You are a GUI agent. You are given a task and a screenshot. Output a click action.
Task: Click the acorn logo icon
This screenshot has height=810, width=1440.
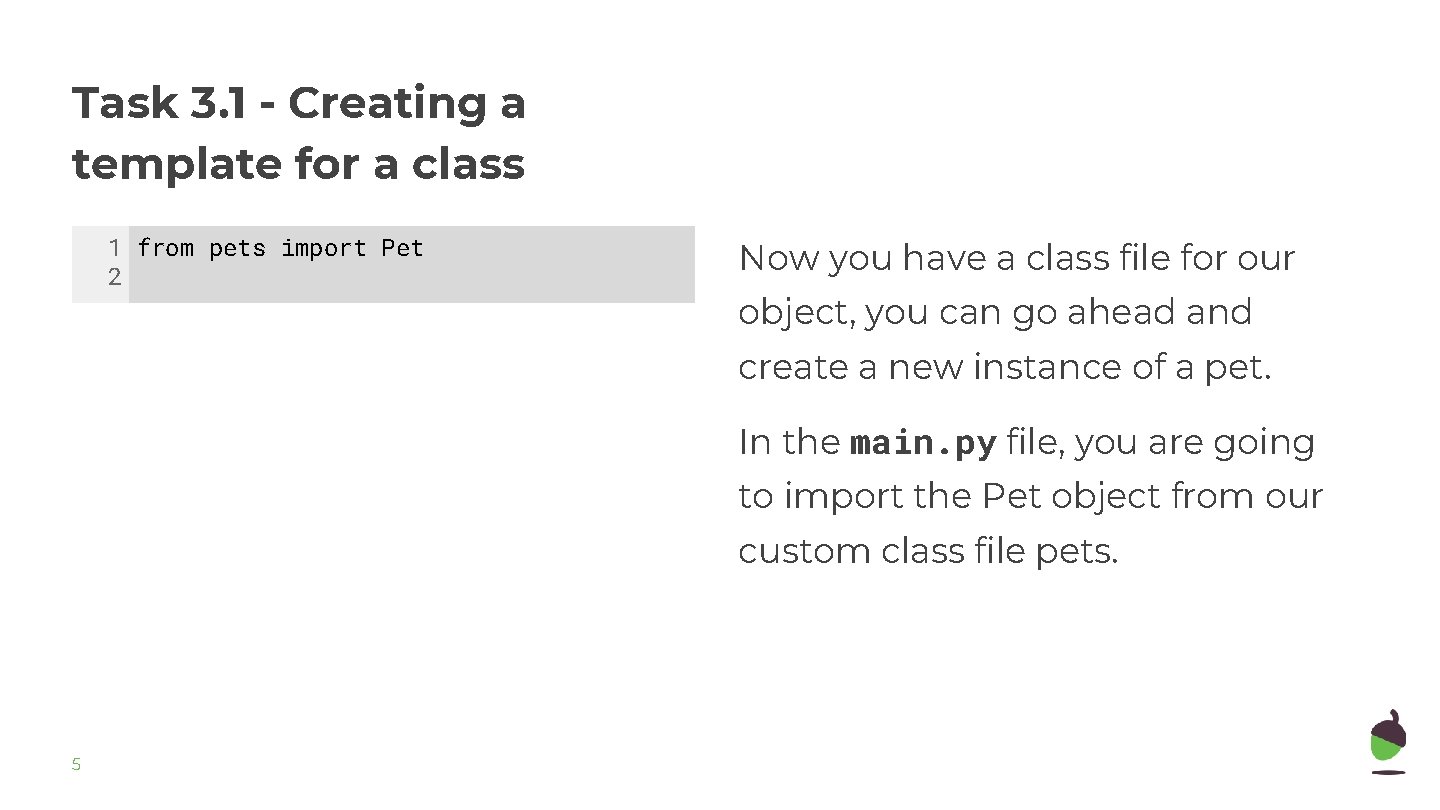tap(1388, 741)
